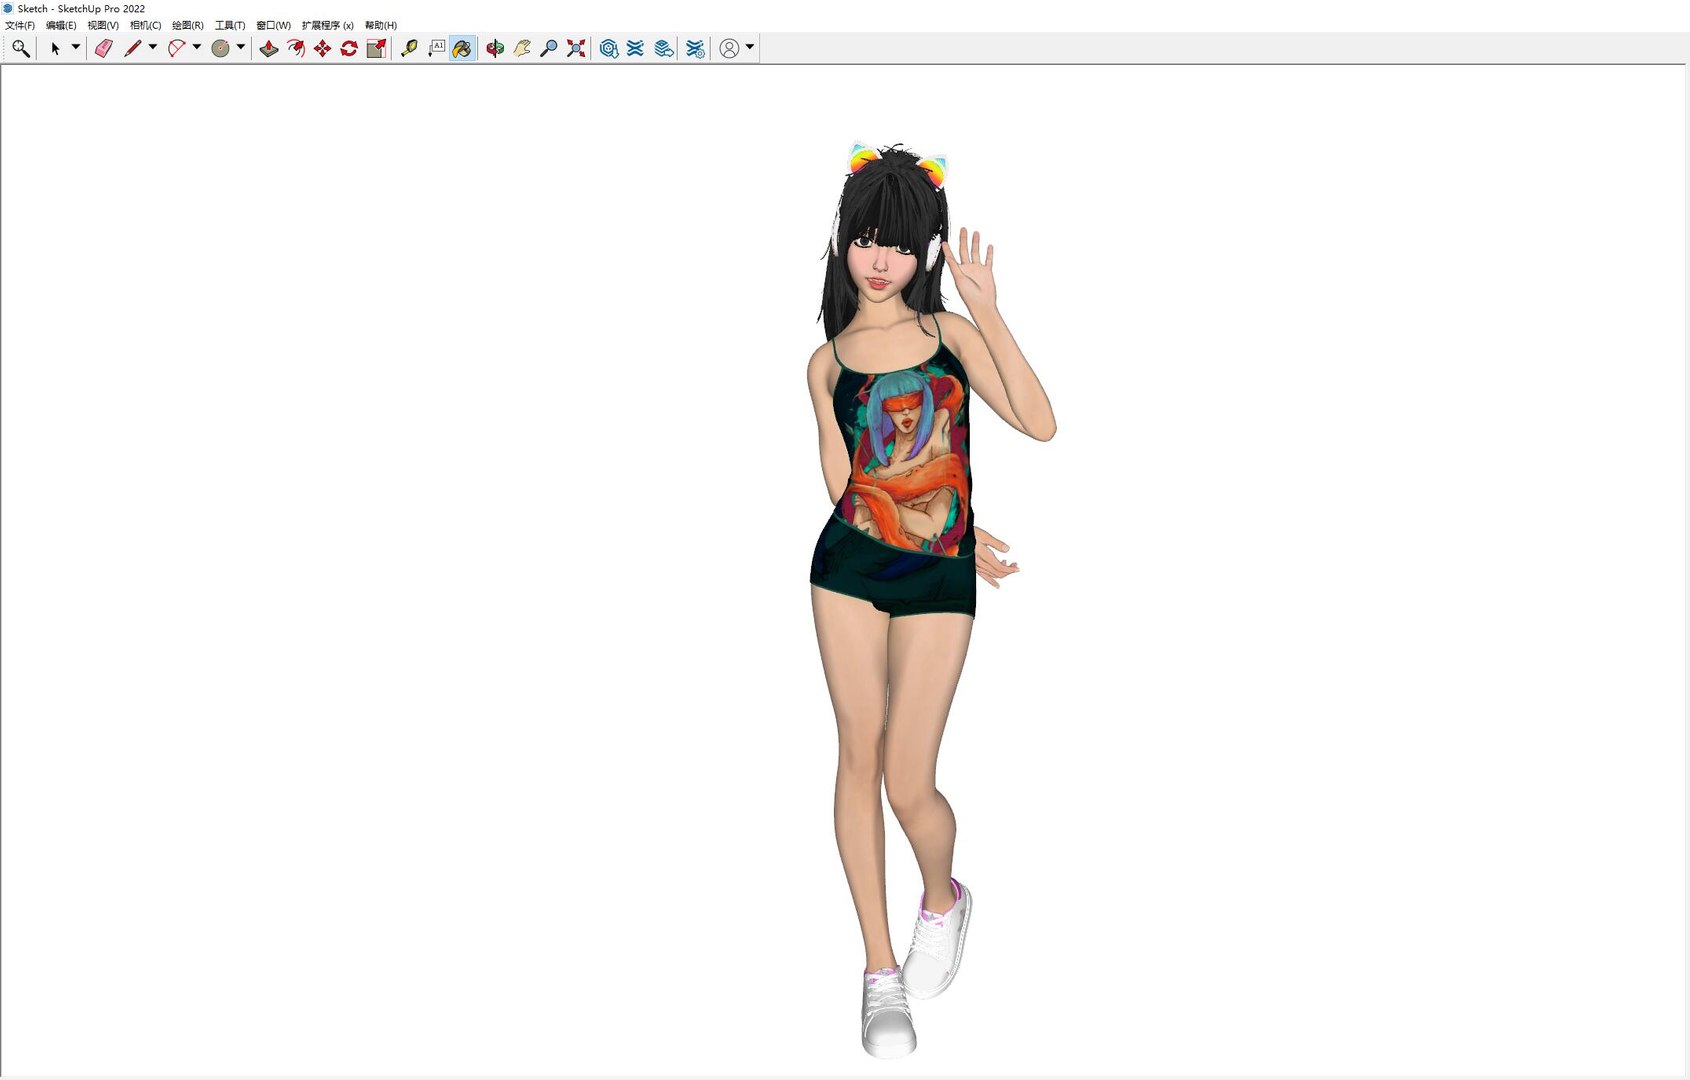Screen dimensions: 1690x1080
Task: Select the Offset tool
Action: click(295, 48)
